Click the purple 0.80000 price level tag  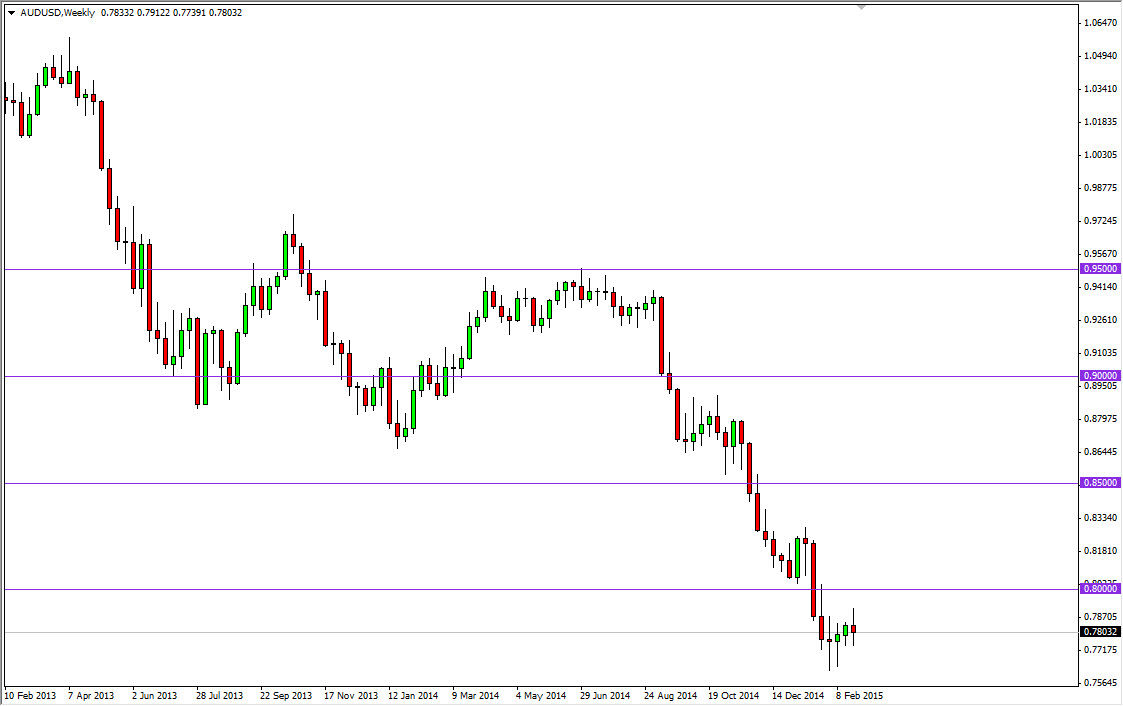point(1098,590)
